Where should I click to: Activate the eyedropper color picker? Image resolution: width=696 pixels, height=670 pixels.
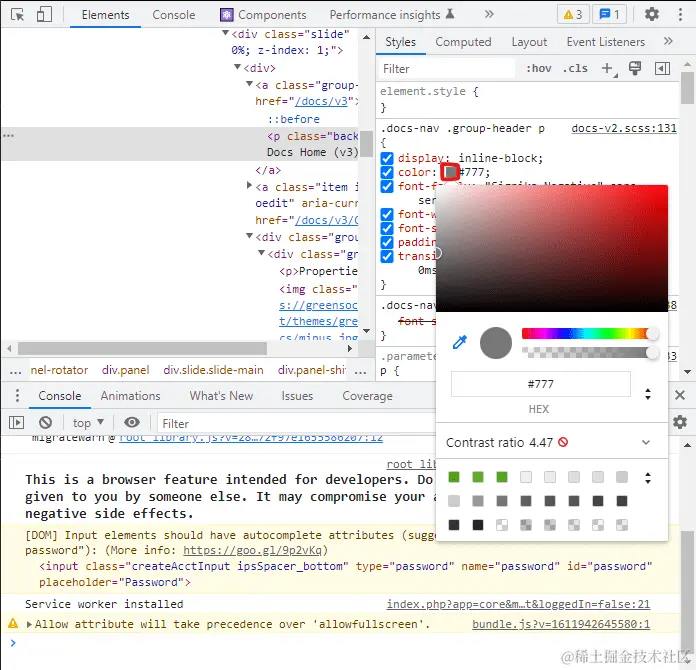click(x=459, y=342)
